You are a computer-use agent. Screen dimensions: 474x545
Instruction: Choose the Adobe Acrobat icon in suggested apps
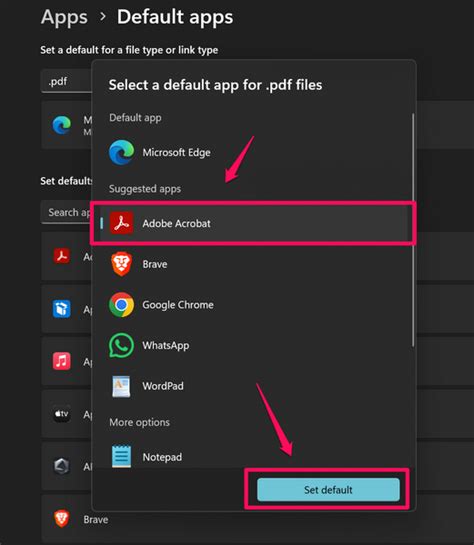pyautogui.click(x=121, y=223)
